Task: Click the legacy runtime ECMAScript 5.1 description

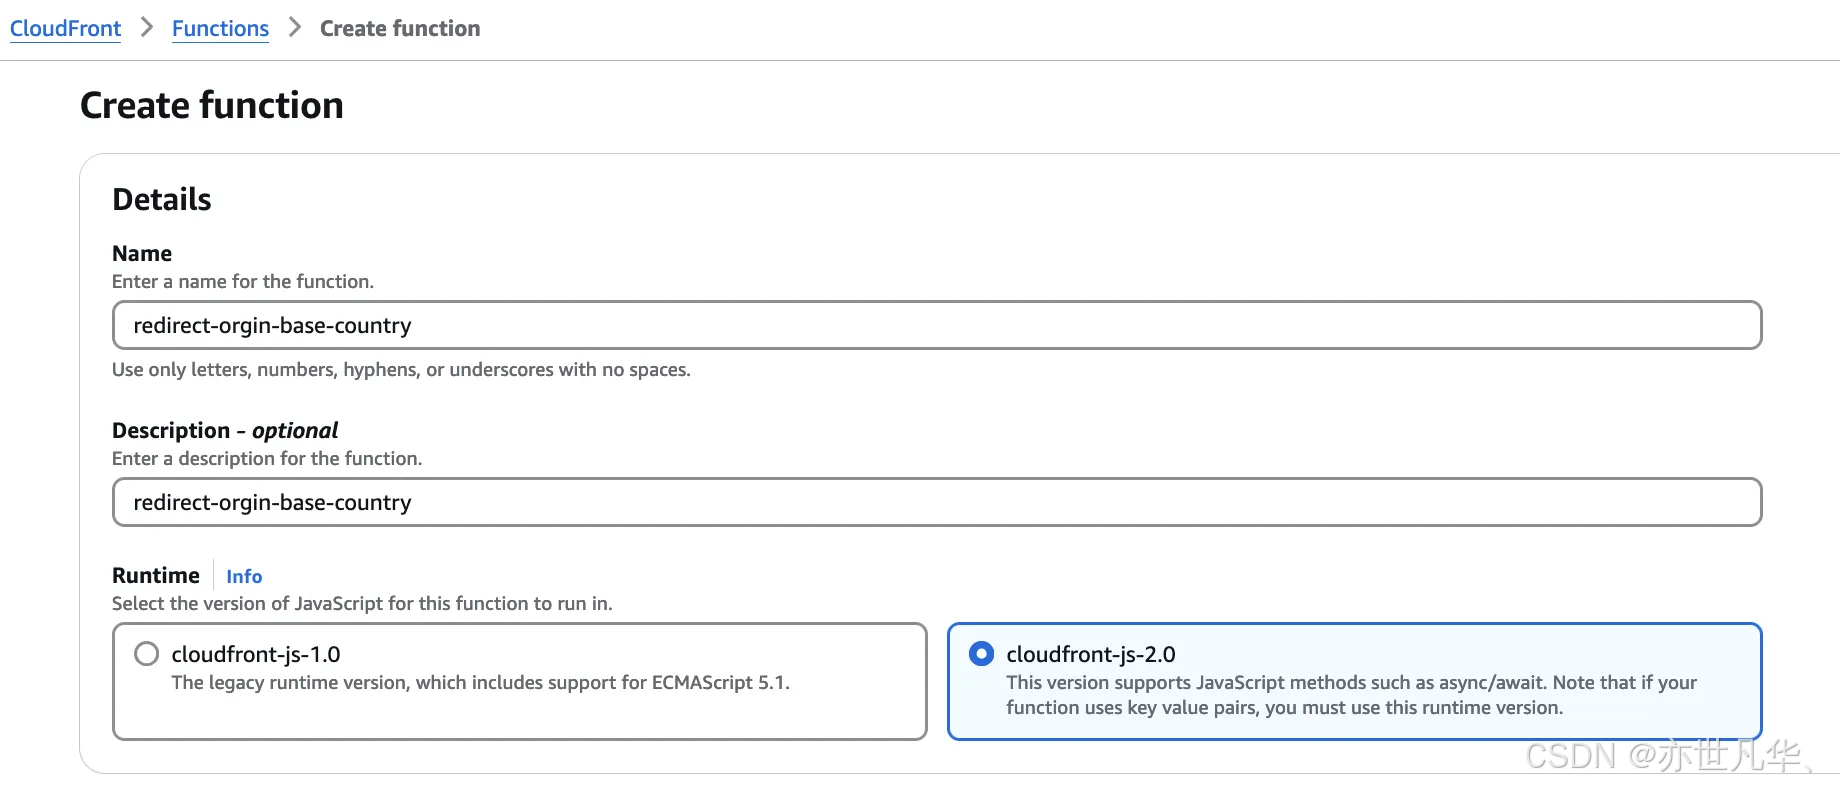Action: pos(480,683)
